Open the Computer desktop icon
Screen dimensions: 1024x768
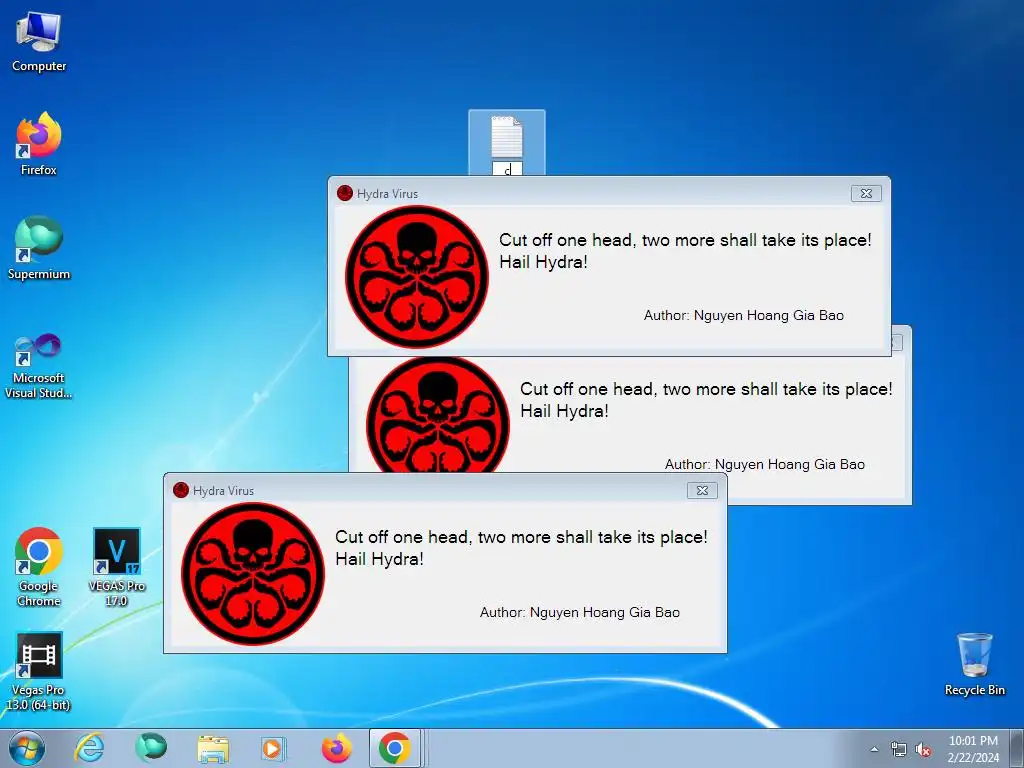tap(39, 42)
